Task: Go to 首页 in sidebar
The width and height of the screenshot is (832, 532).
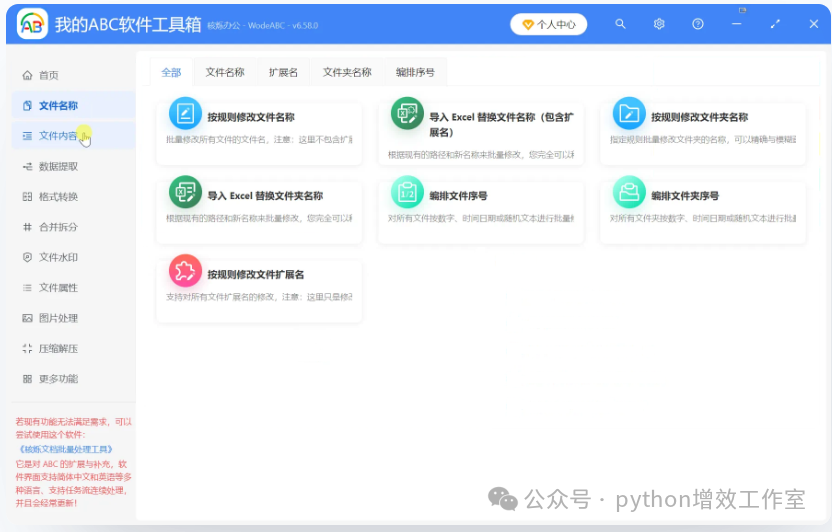Action: pos(73,75)
